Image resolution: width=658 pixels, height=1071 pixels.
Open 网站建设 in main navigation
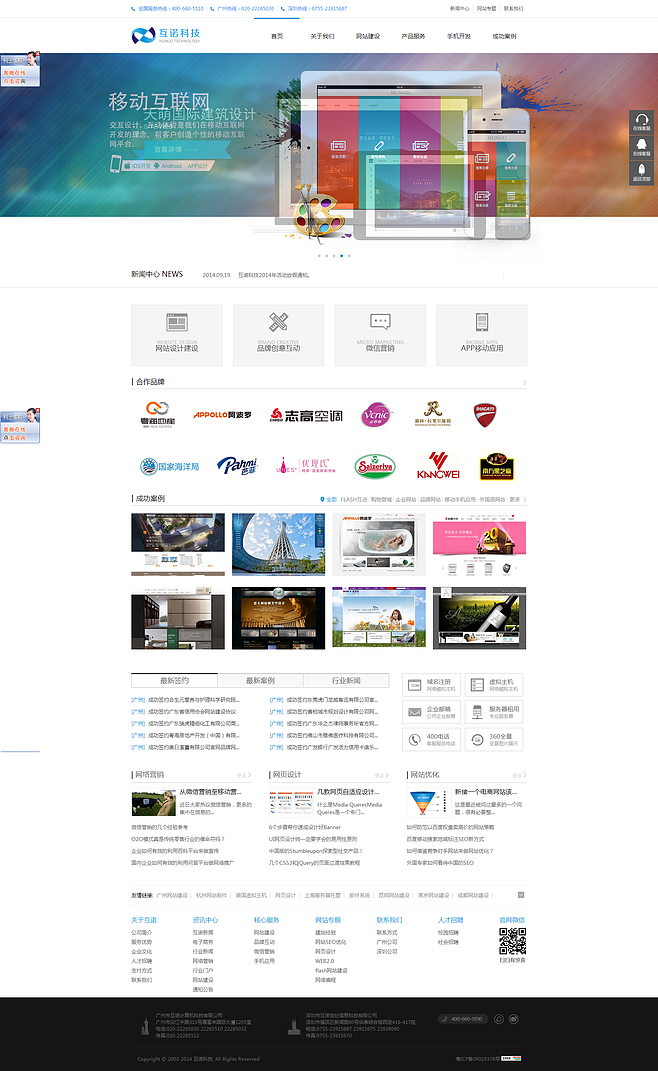pos(368,36)
